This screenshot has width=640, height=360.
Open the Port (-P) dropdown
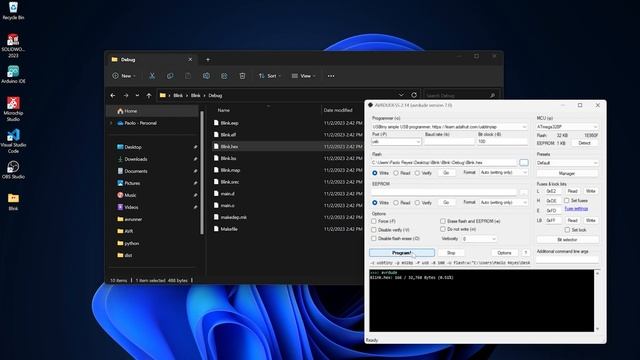(x=396, y=142)
